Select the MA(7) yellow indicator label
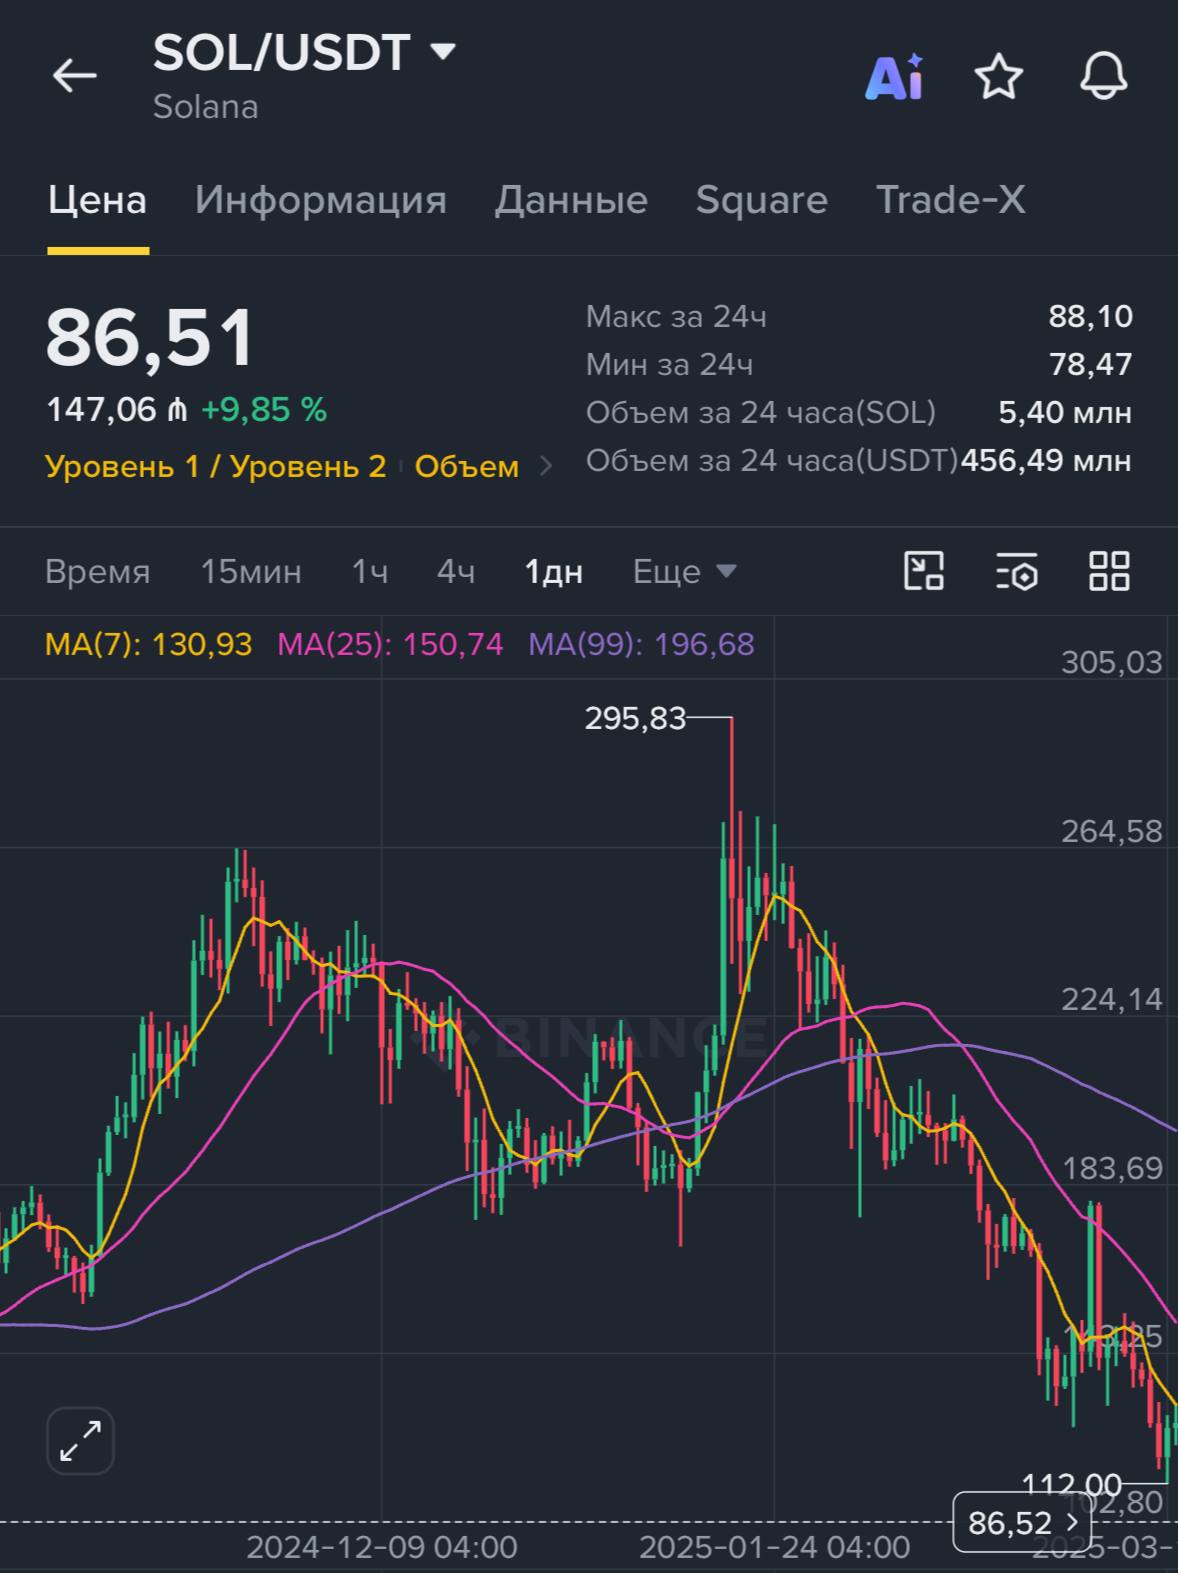Screen dimensions: 1178x1573 [x=148, y=644]
